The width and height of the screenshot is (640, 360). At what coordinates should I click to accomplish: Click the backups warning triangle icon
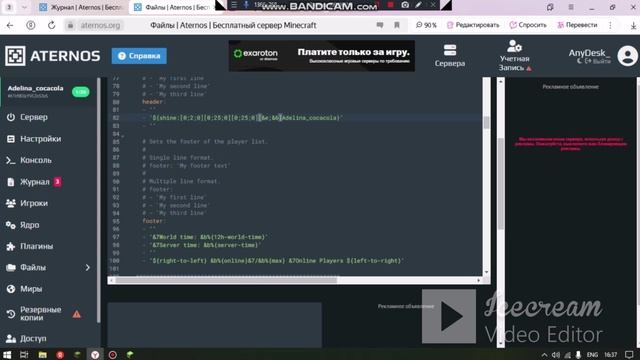tap(76, 314)
